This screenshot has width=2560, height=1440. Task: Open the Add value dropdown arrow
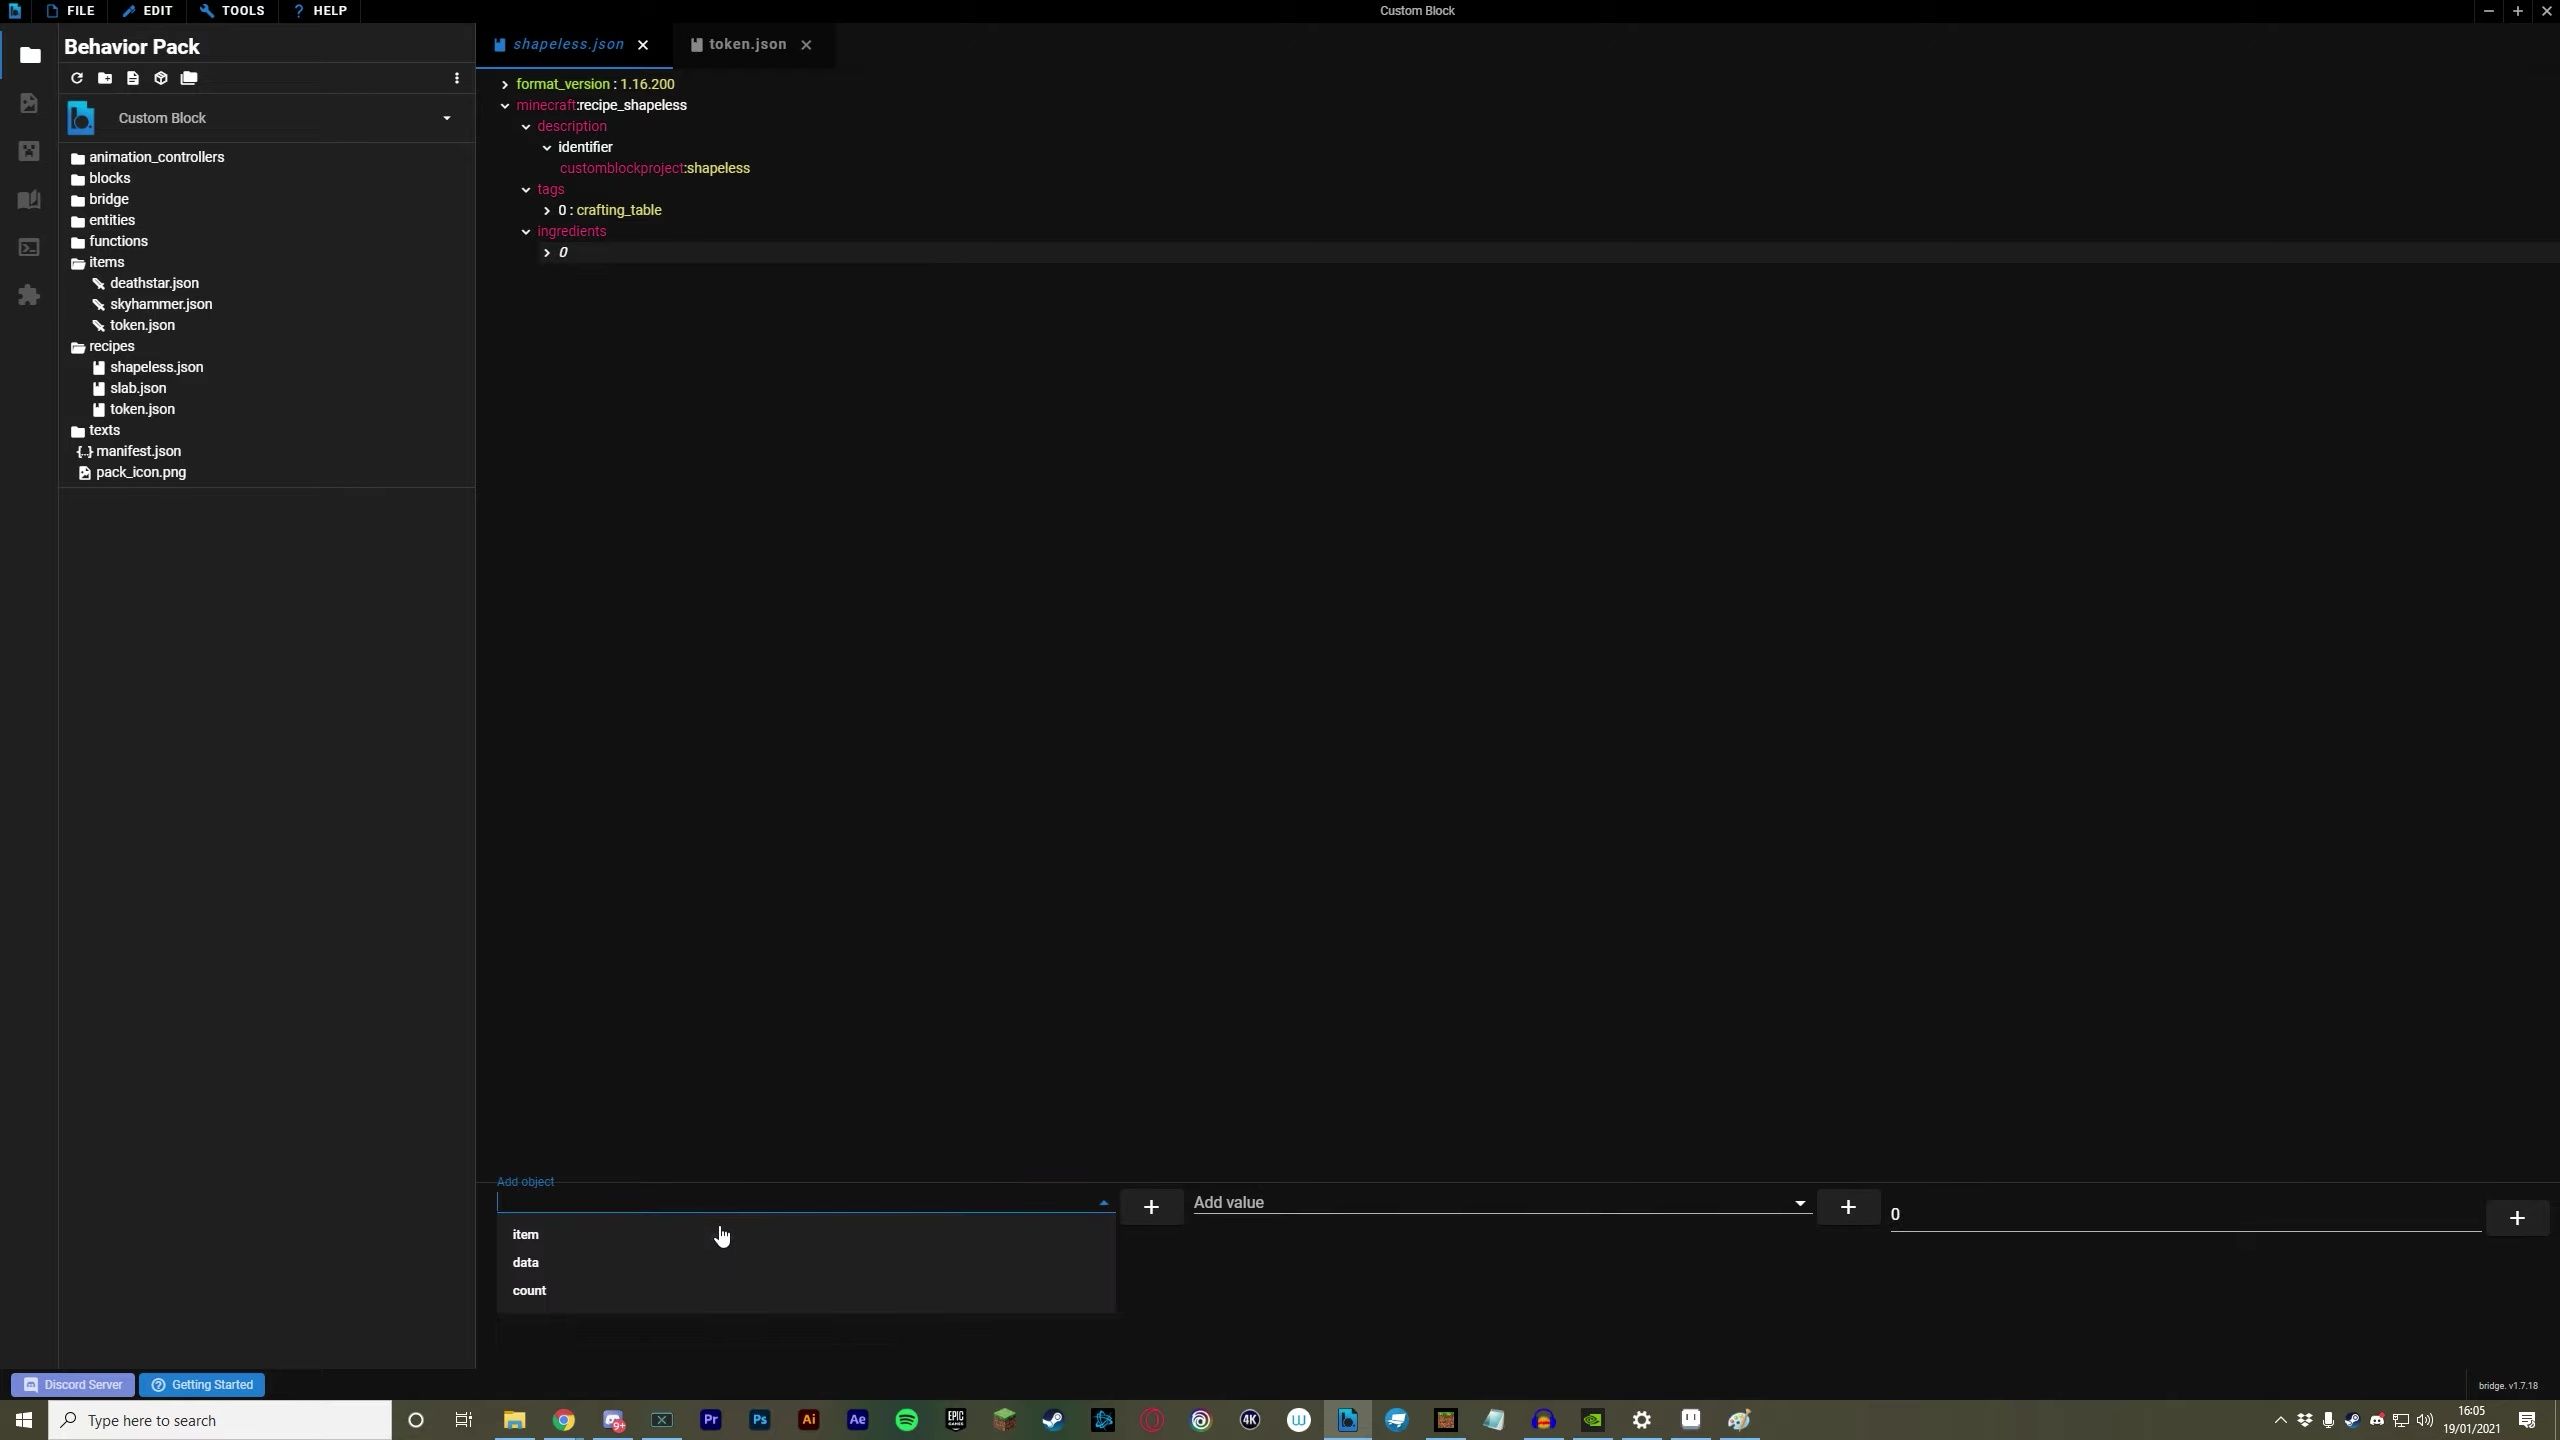(x=1800, y=1203)
